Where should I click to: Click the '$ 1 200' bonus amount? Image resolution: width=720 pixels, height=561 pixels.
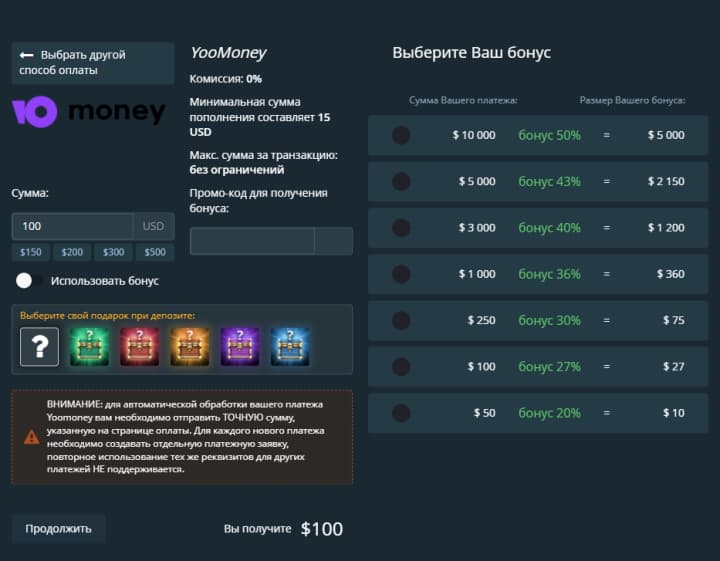(666, 228)
